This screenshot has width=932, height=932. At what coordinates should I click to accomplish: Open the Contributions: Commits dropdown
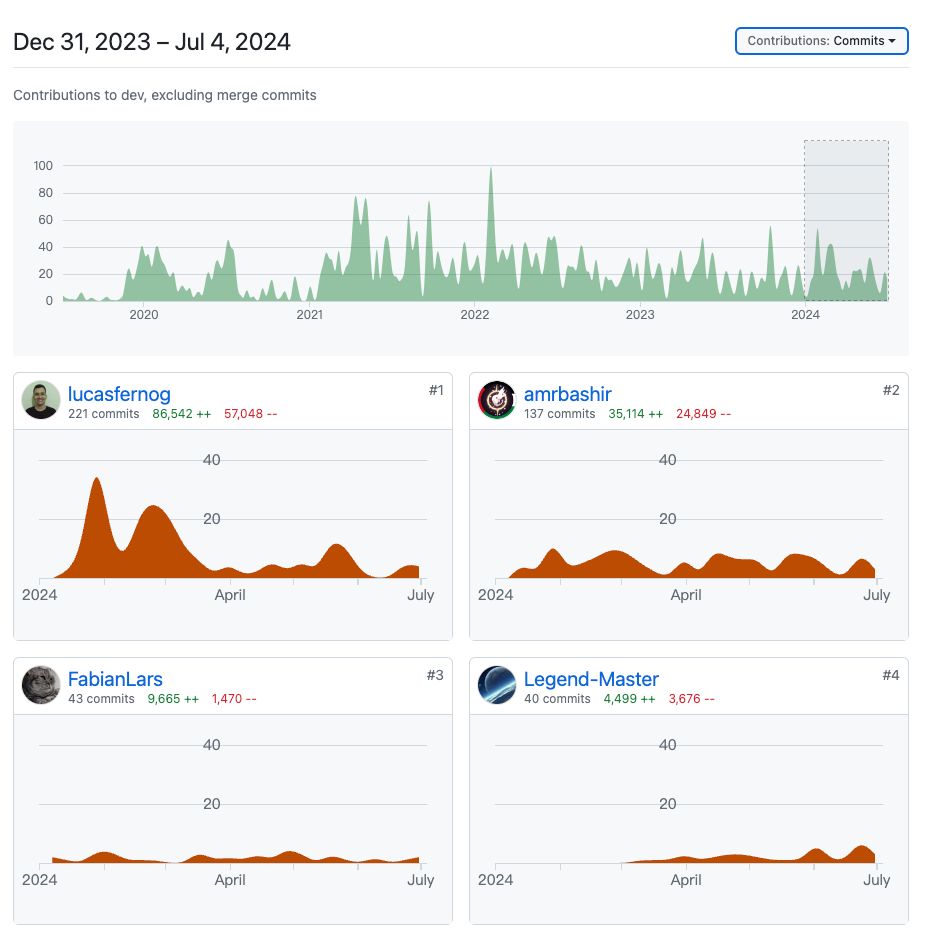click(x=821, y=41)
